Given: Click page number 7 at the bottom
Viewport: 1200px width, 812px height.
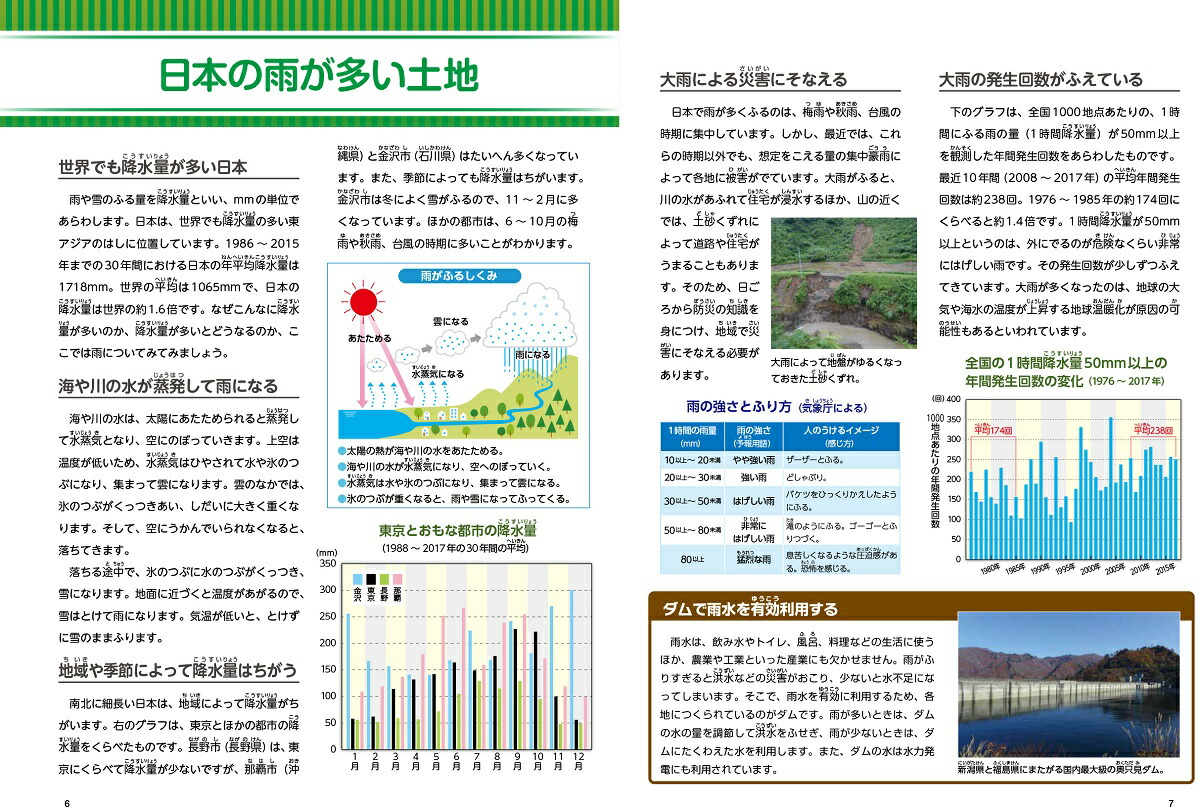Looking at the screenshot, I should [1169, 802].
